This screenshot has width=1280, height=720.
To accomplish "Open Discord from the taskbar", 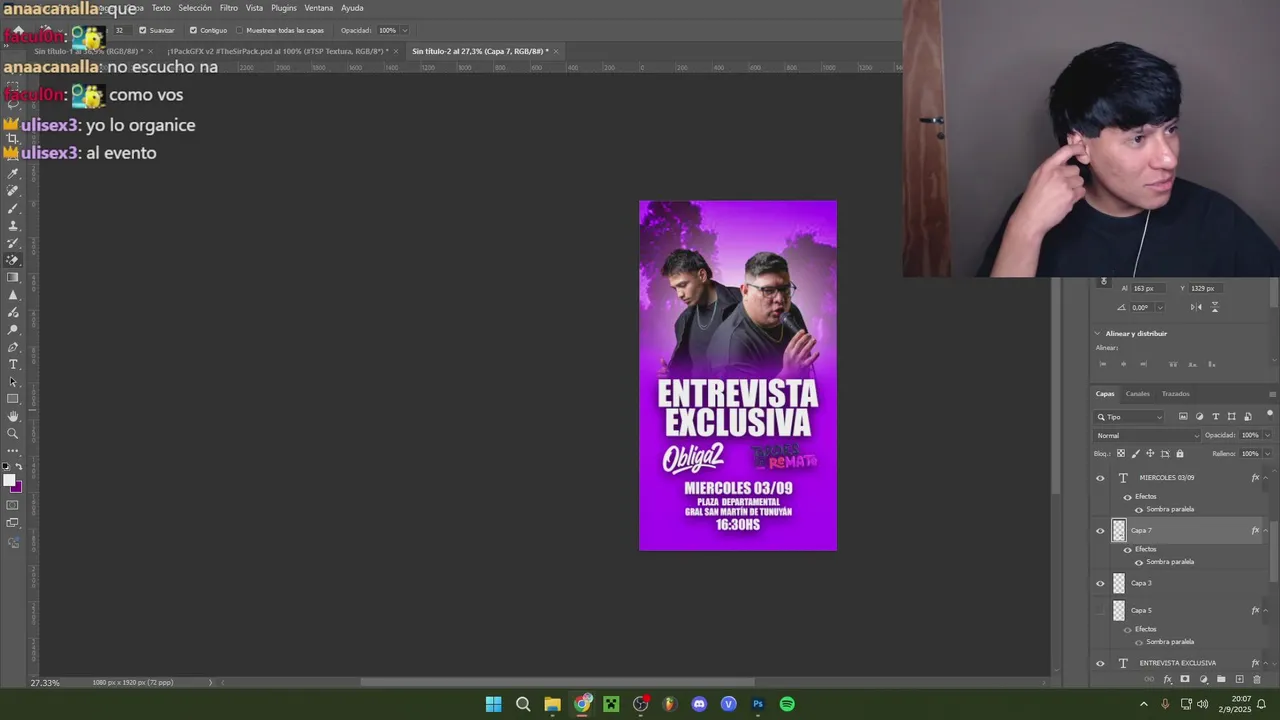I will coord(699,704).
